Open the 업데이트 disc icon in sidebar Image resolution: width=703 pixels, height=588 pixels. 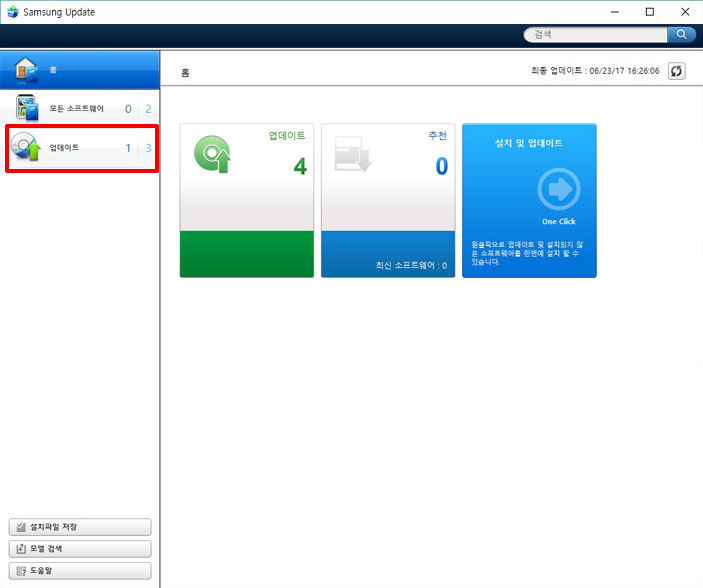coord(25,148)
